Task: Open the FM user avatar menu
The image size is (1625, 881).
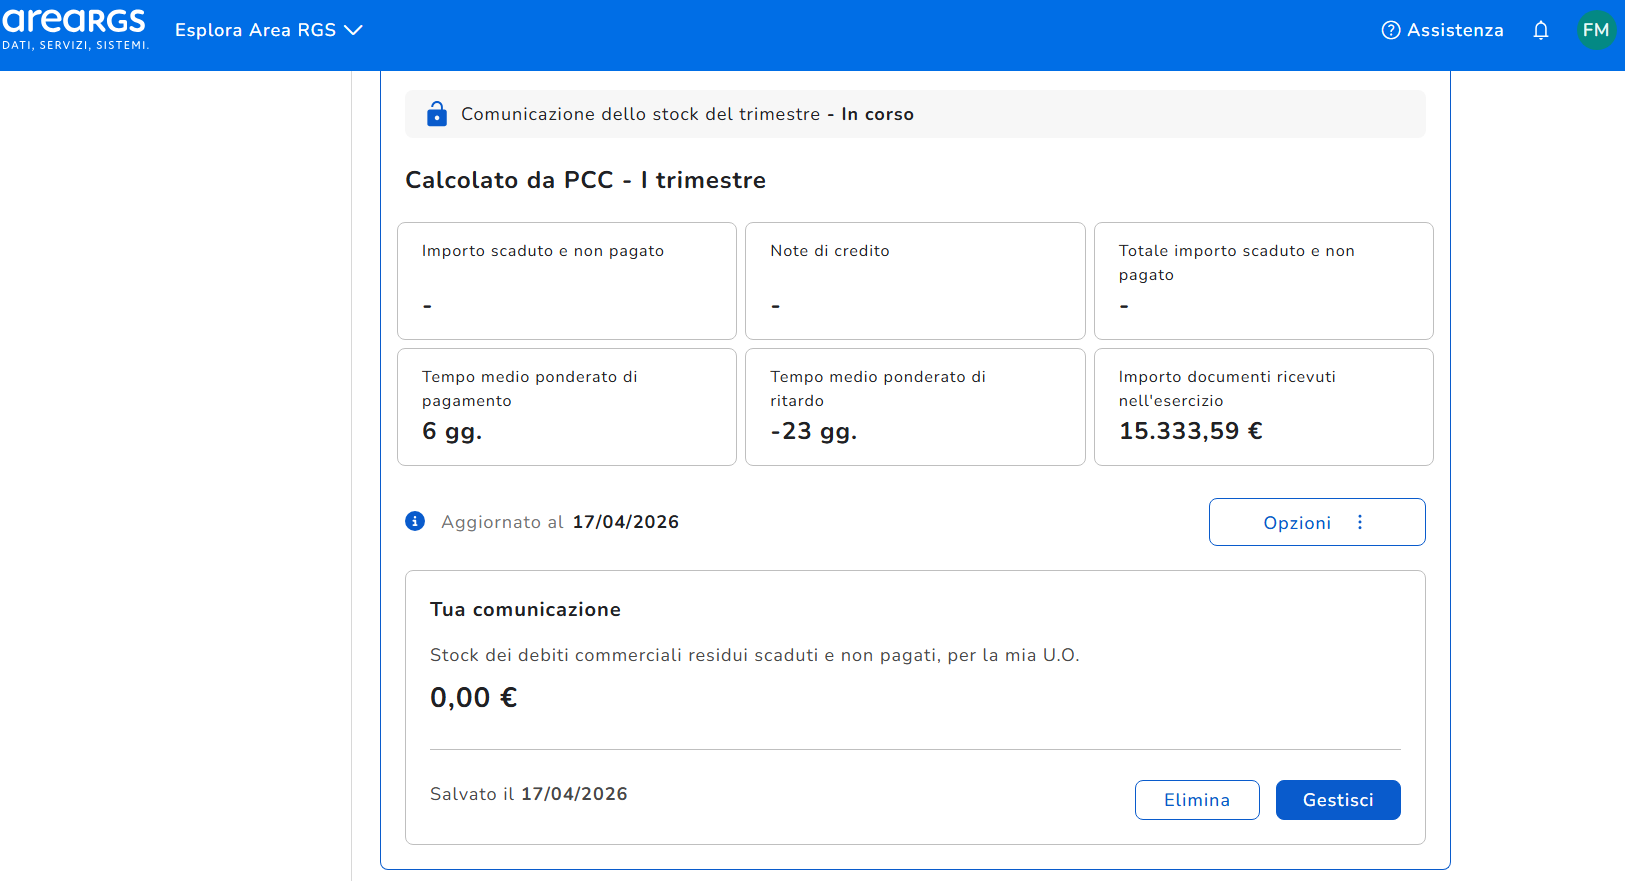Action: pos(1596,30)
